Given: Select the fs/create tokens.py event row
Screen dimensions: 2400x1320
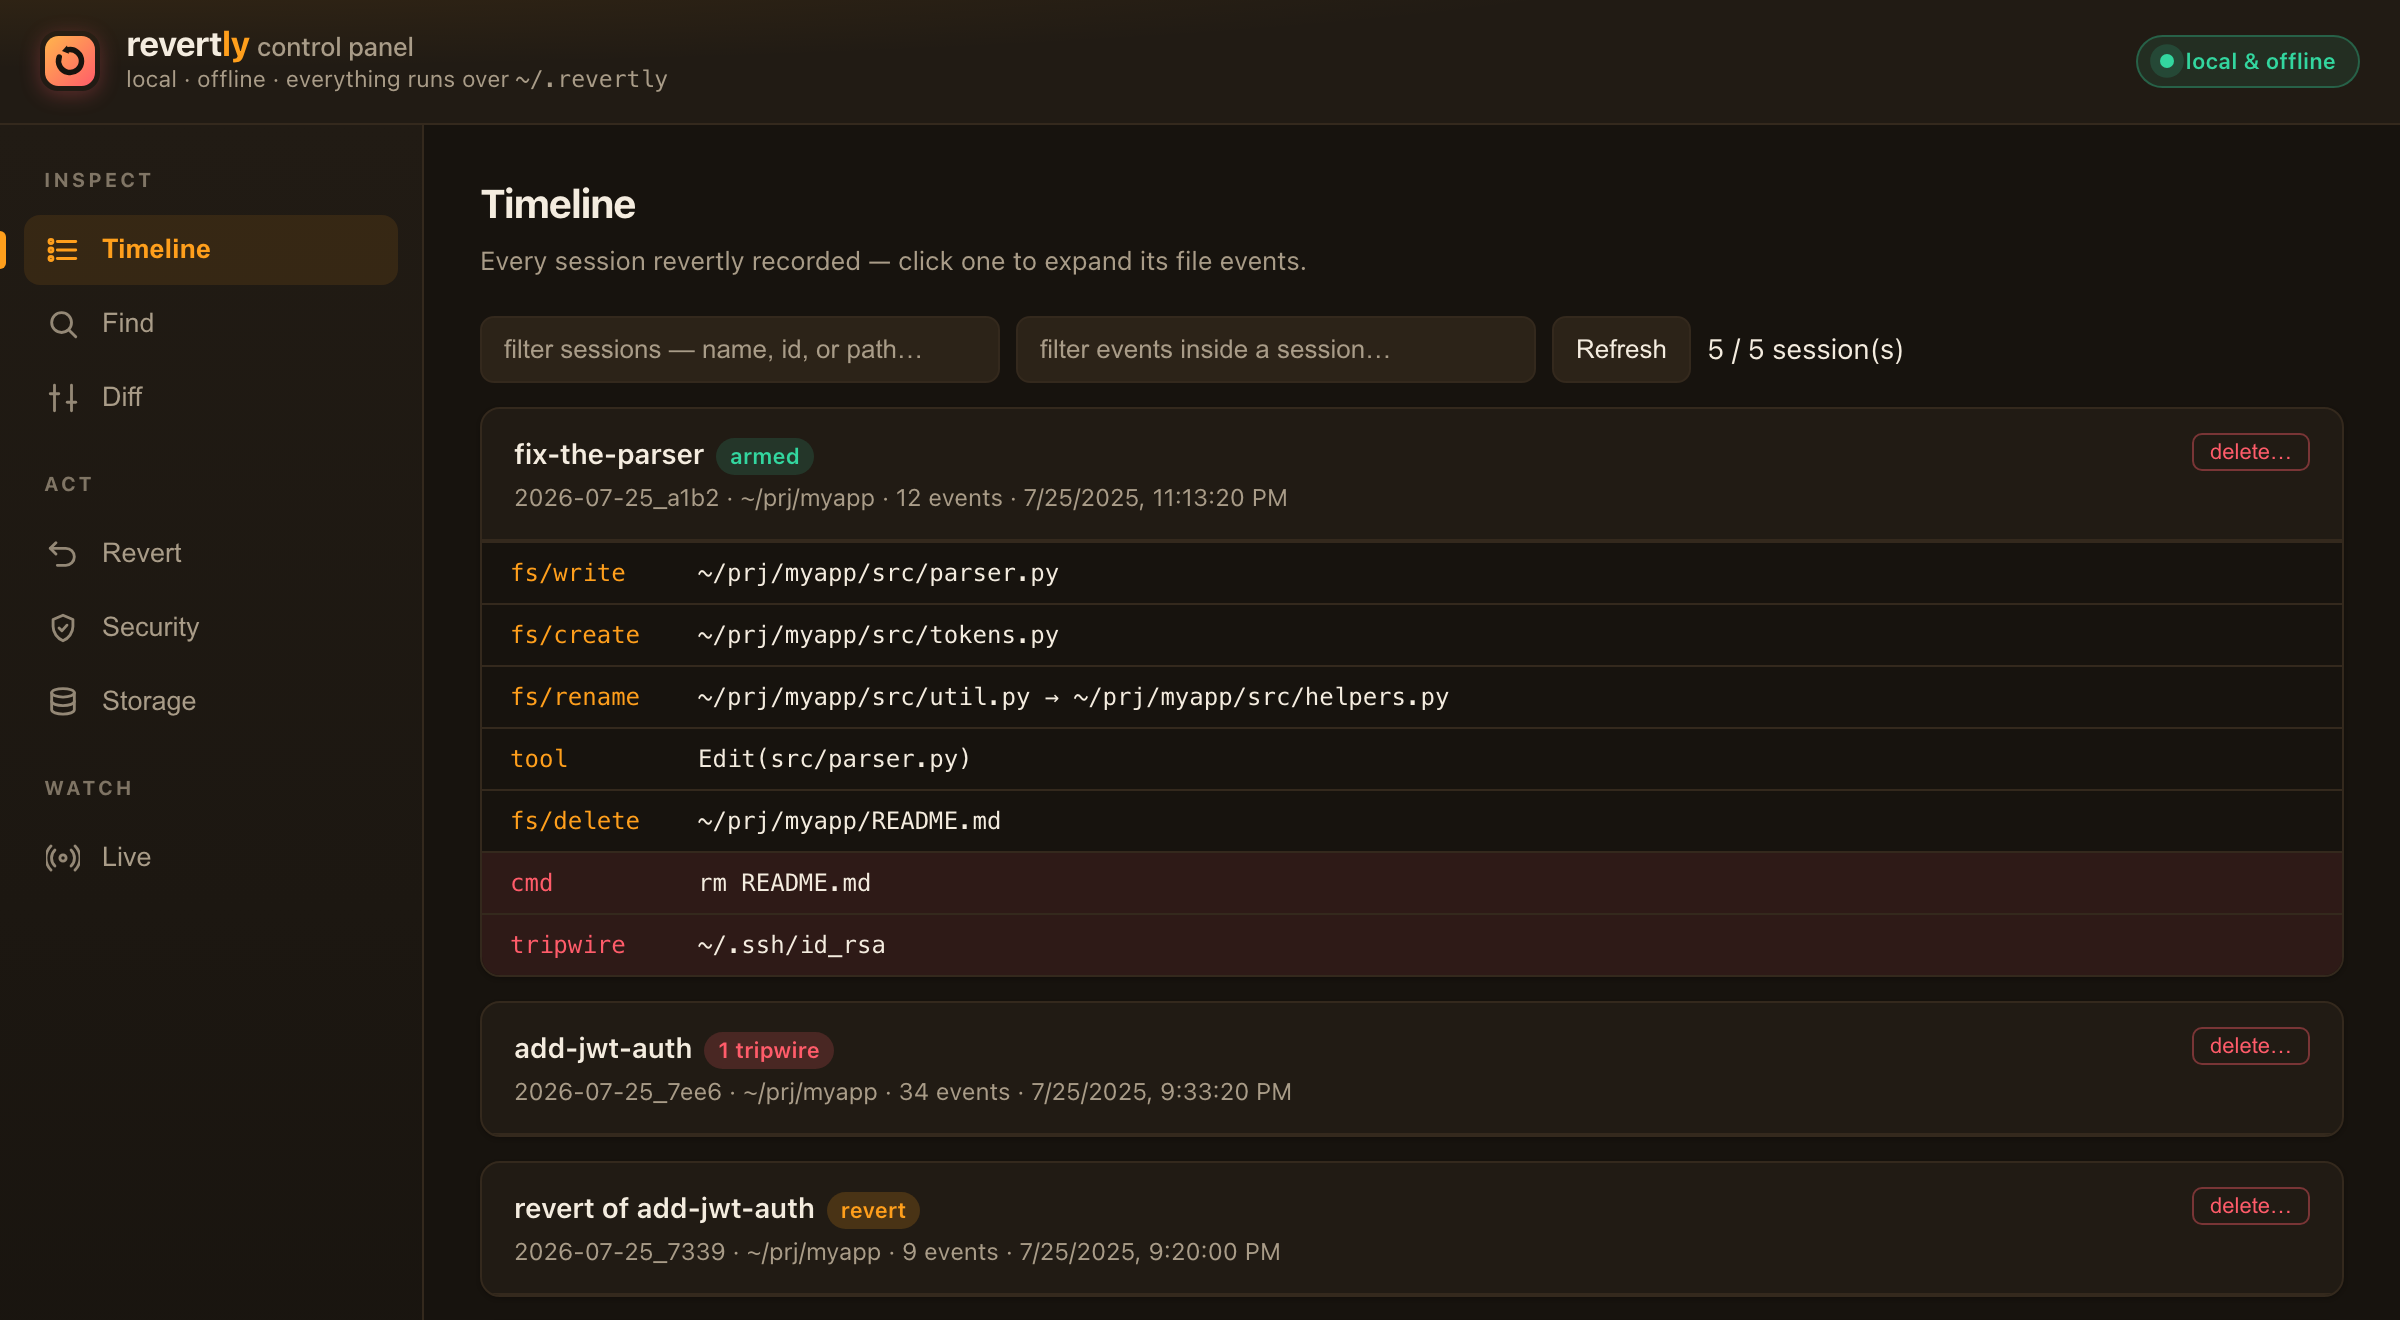Looking at the screenshot, I should [1411, 636].
